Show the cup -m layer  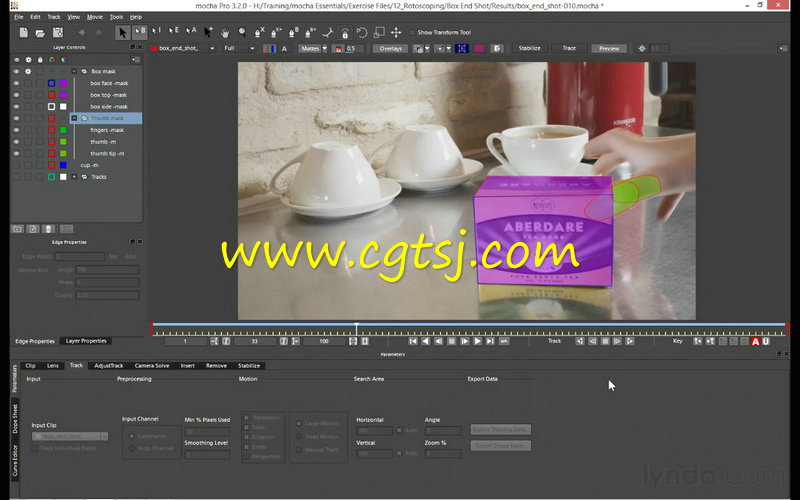point(16,165)
